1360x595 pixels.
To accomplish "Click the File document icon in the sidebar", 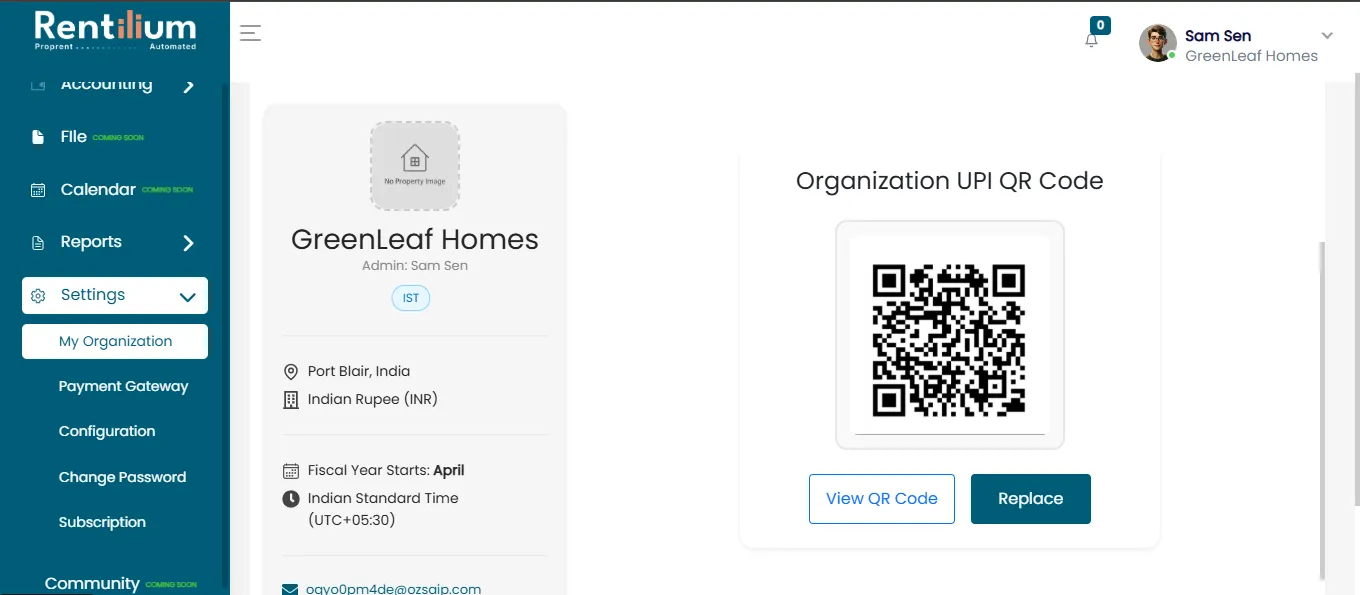I will (38, 137).
